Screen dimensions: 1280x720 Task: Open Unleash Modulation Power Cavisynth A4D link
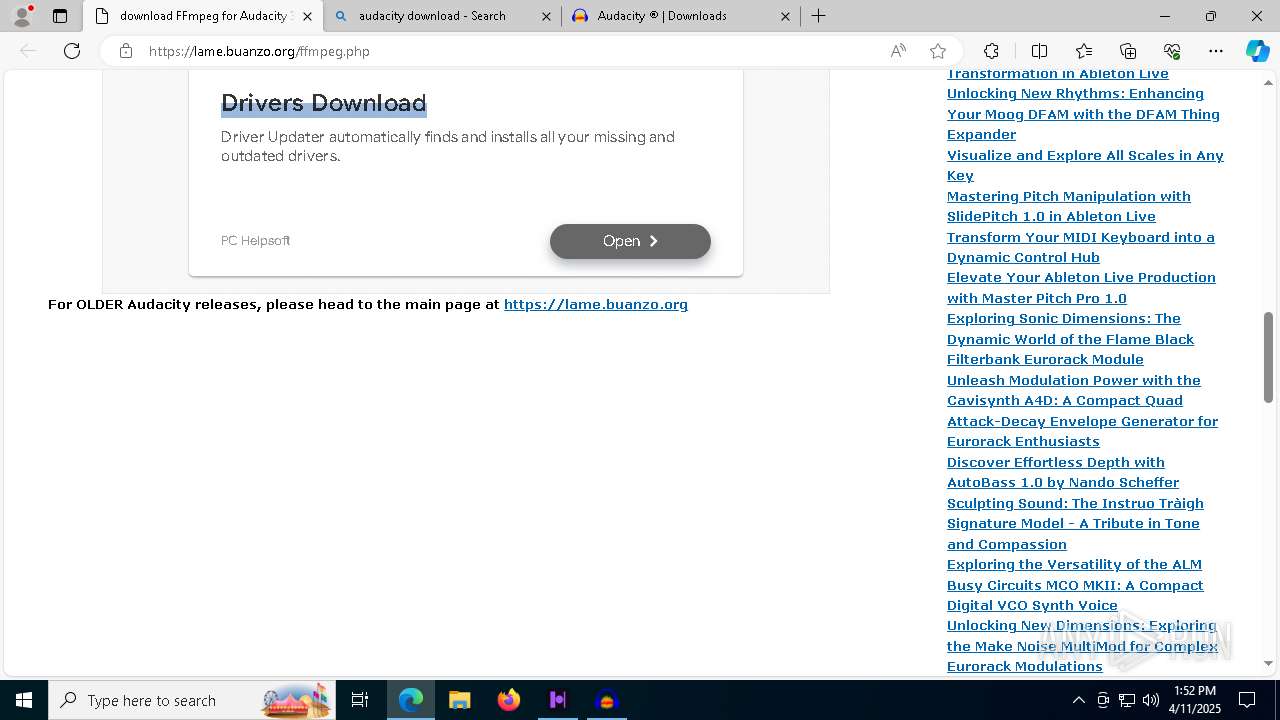click(x=1082, y=411)
